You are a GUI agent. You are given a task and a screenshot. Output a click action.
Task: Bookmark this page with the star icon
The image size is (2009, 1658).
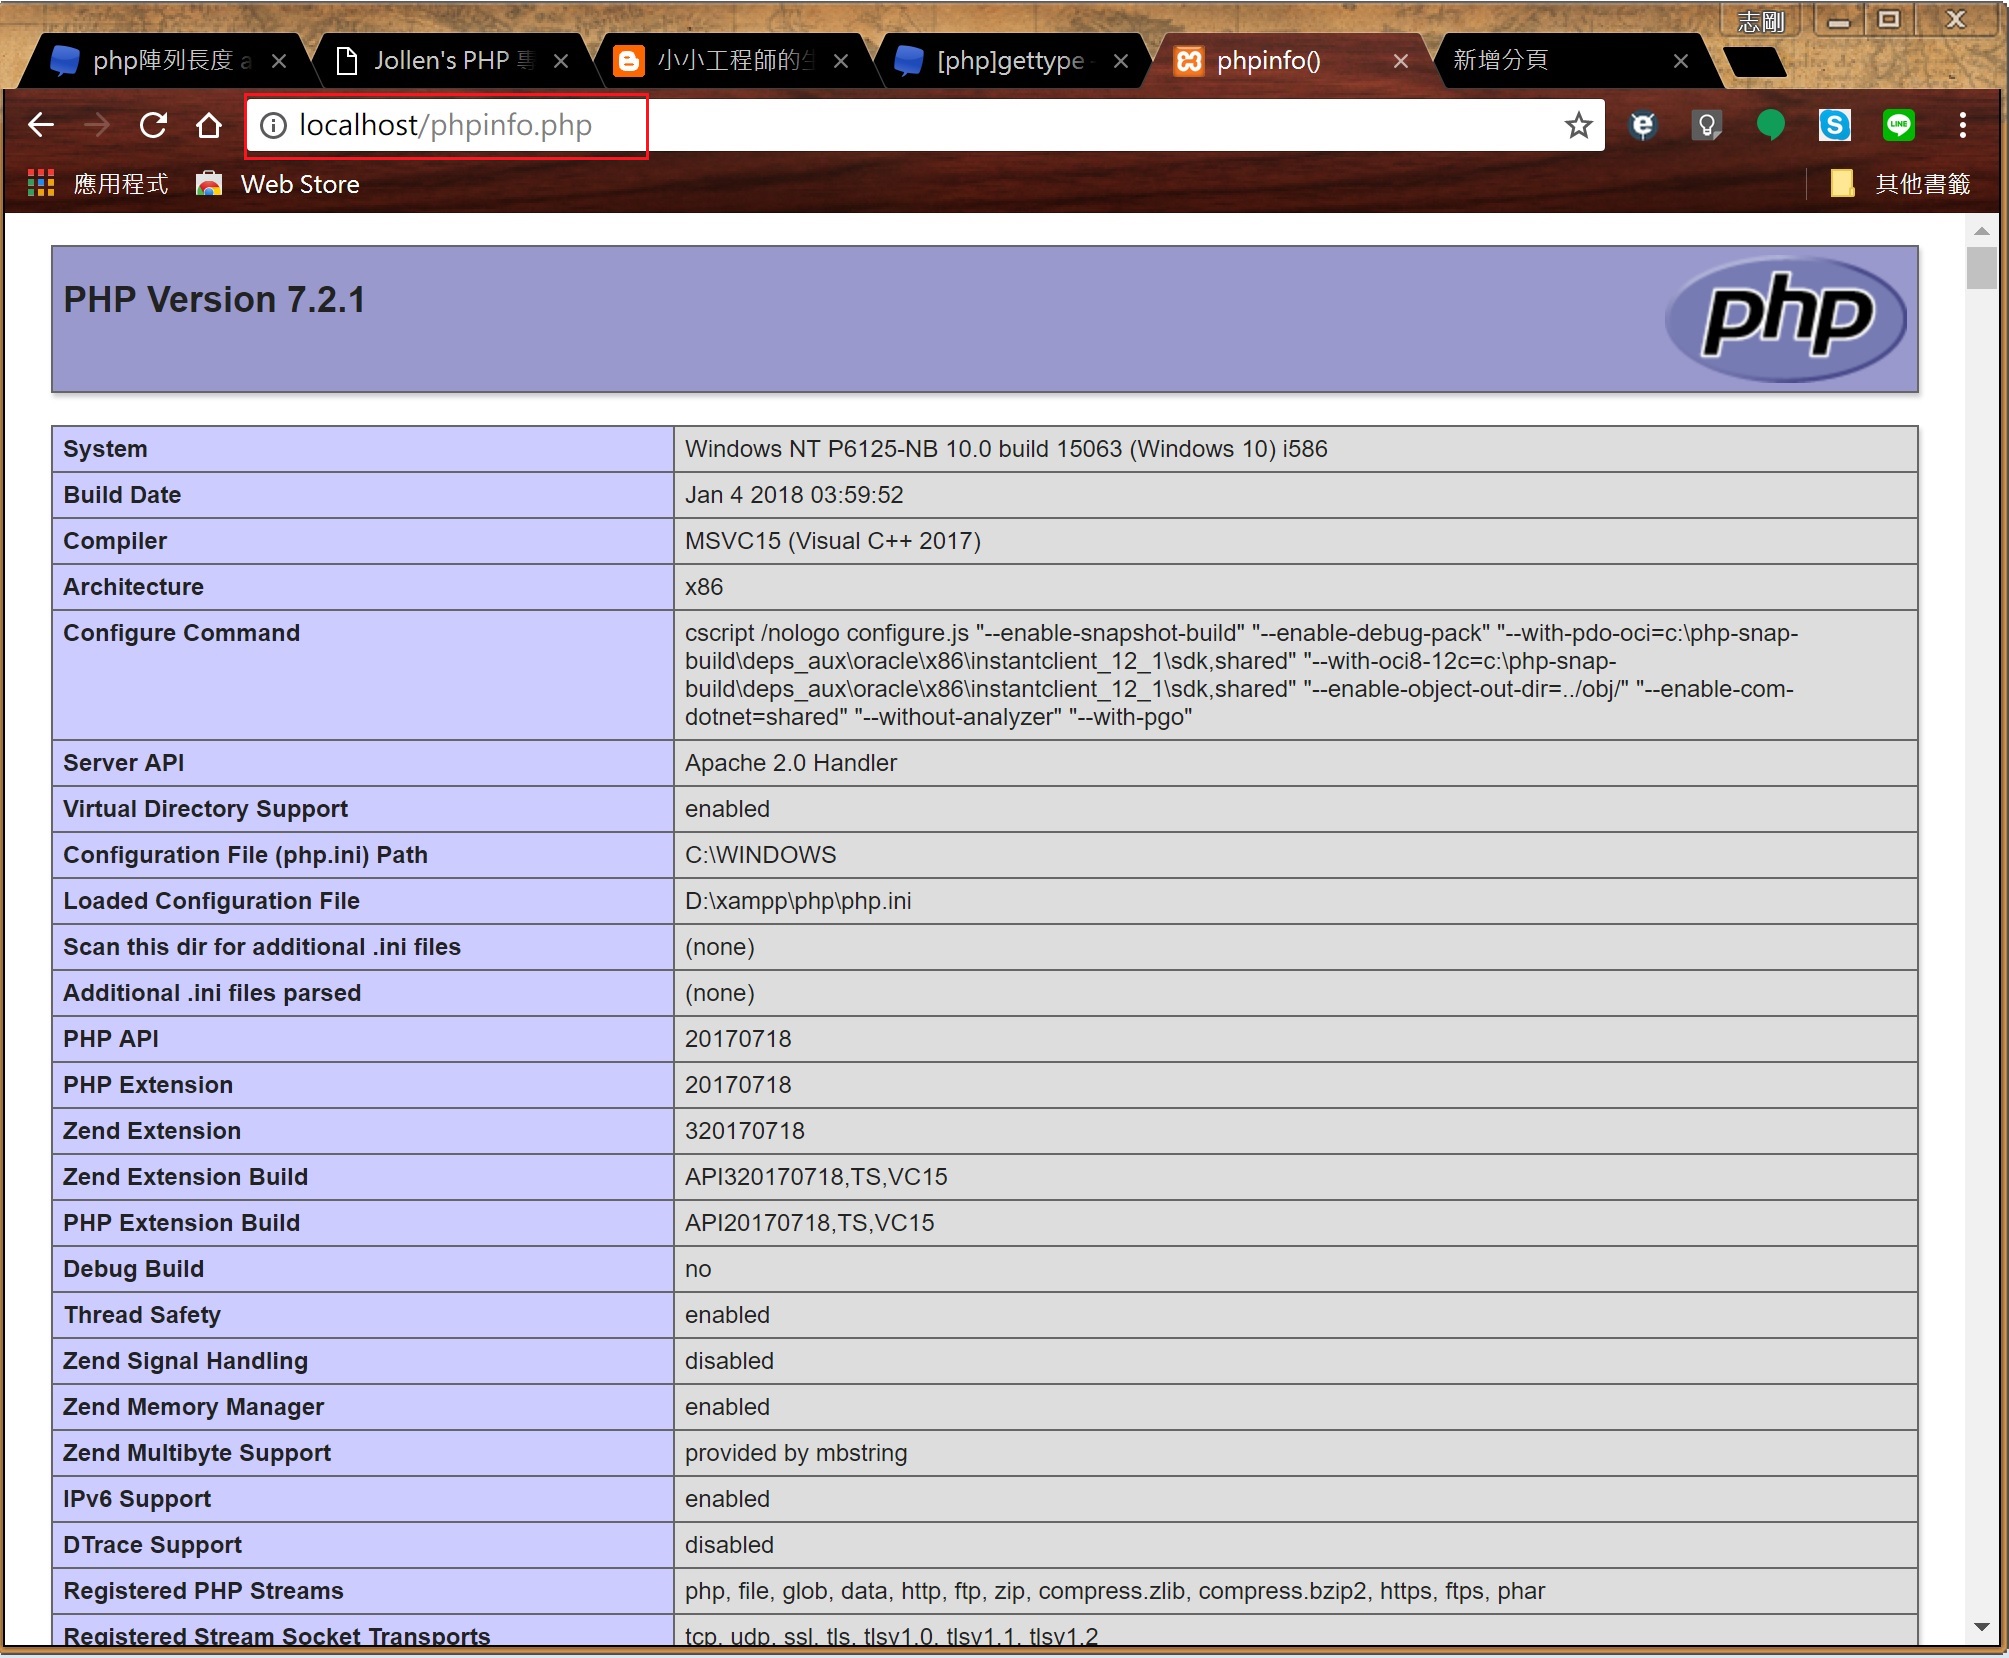[1578, 125]
